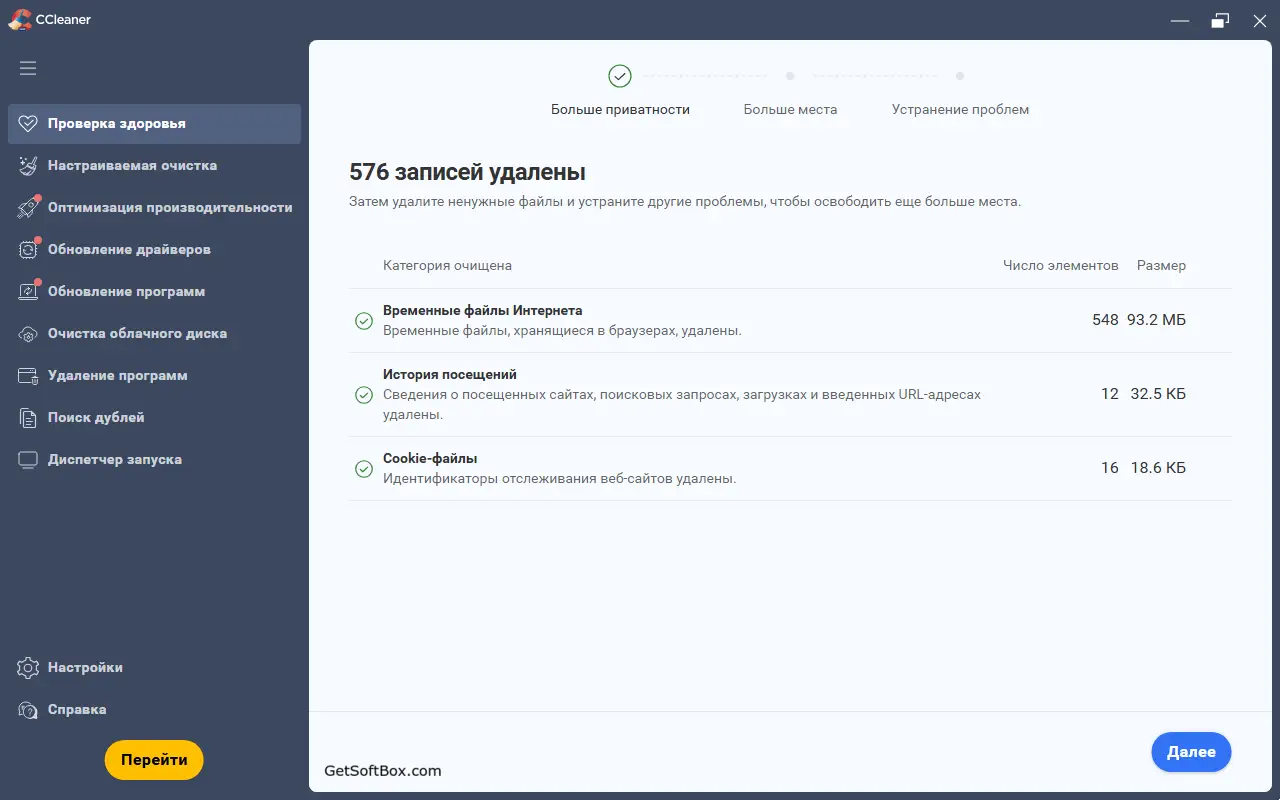Click the Software Updater icon
The image size is (1280, 800).
point(28,292)
